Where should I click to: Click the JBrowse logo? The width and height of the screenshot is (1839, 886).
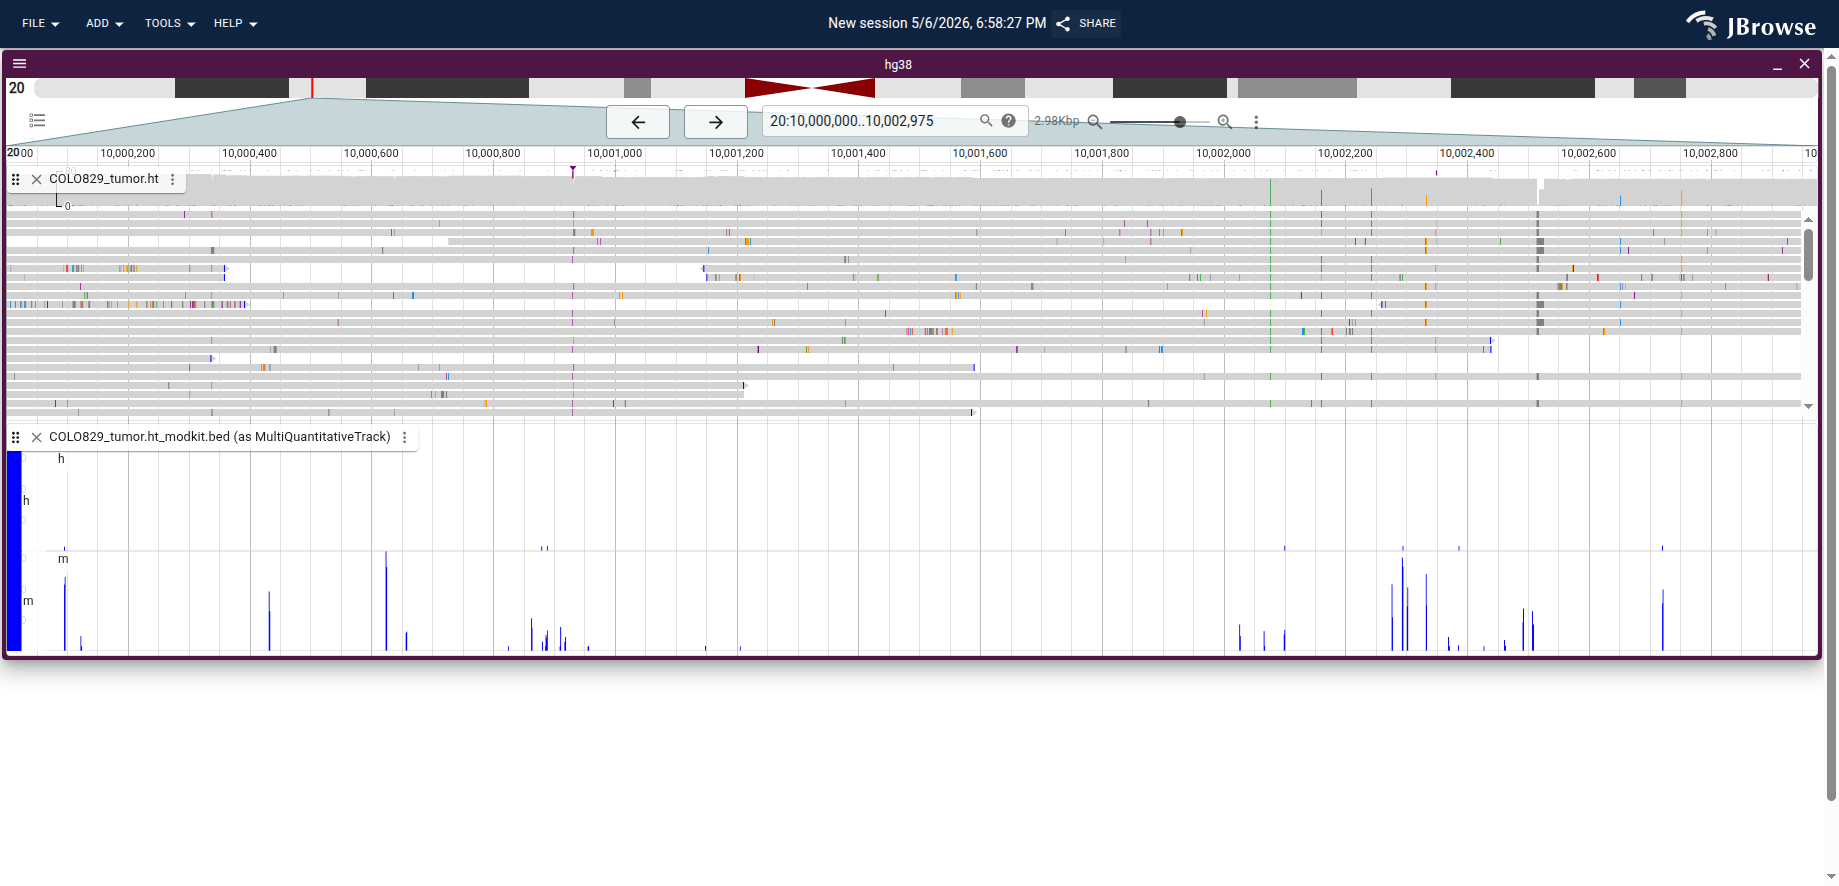pyautogui.click(x=1751, y=25)
